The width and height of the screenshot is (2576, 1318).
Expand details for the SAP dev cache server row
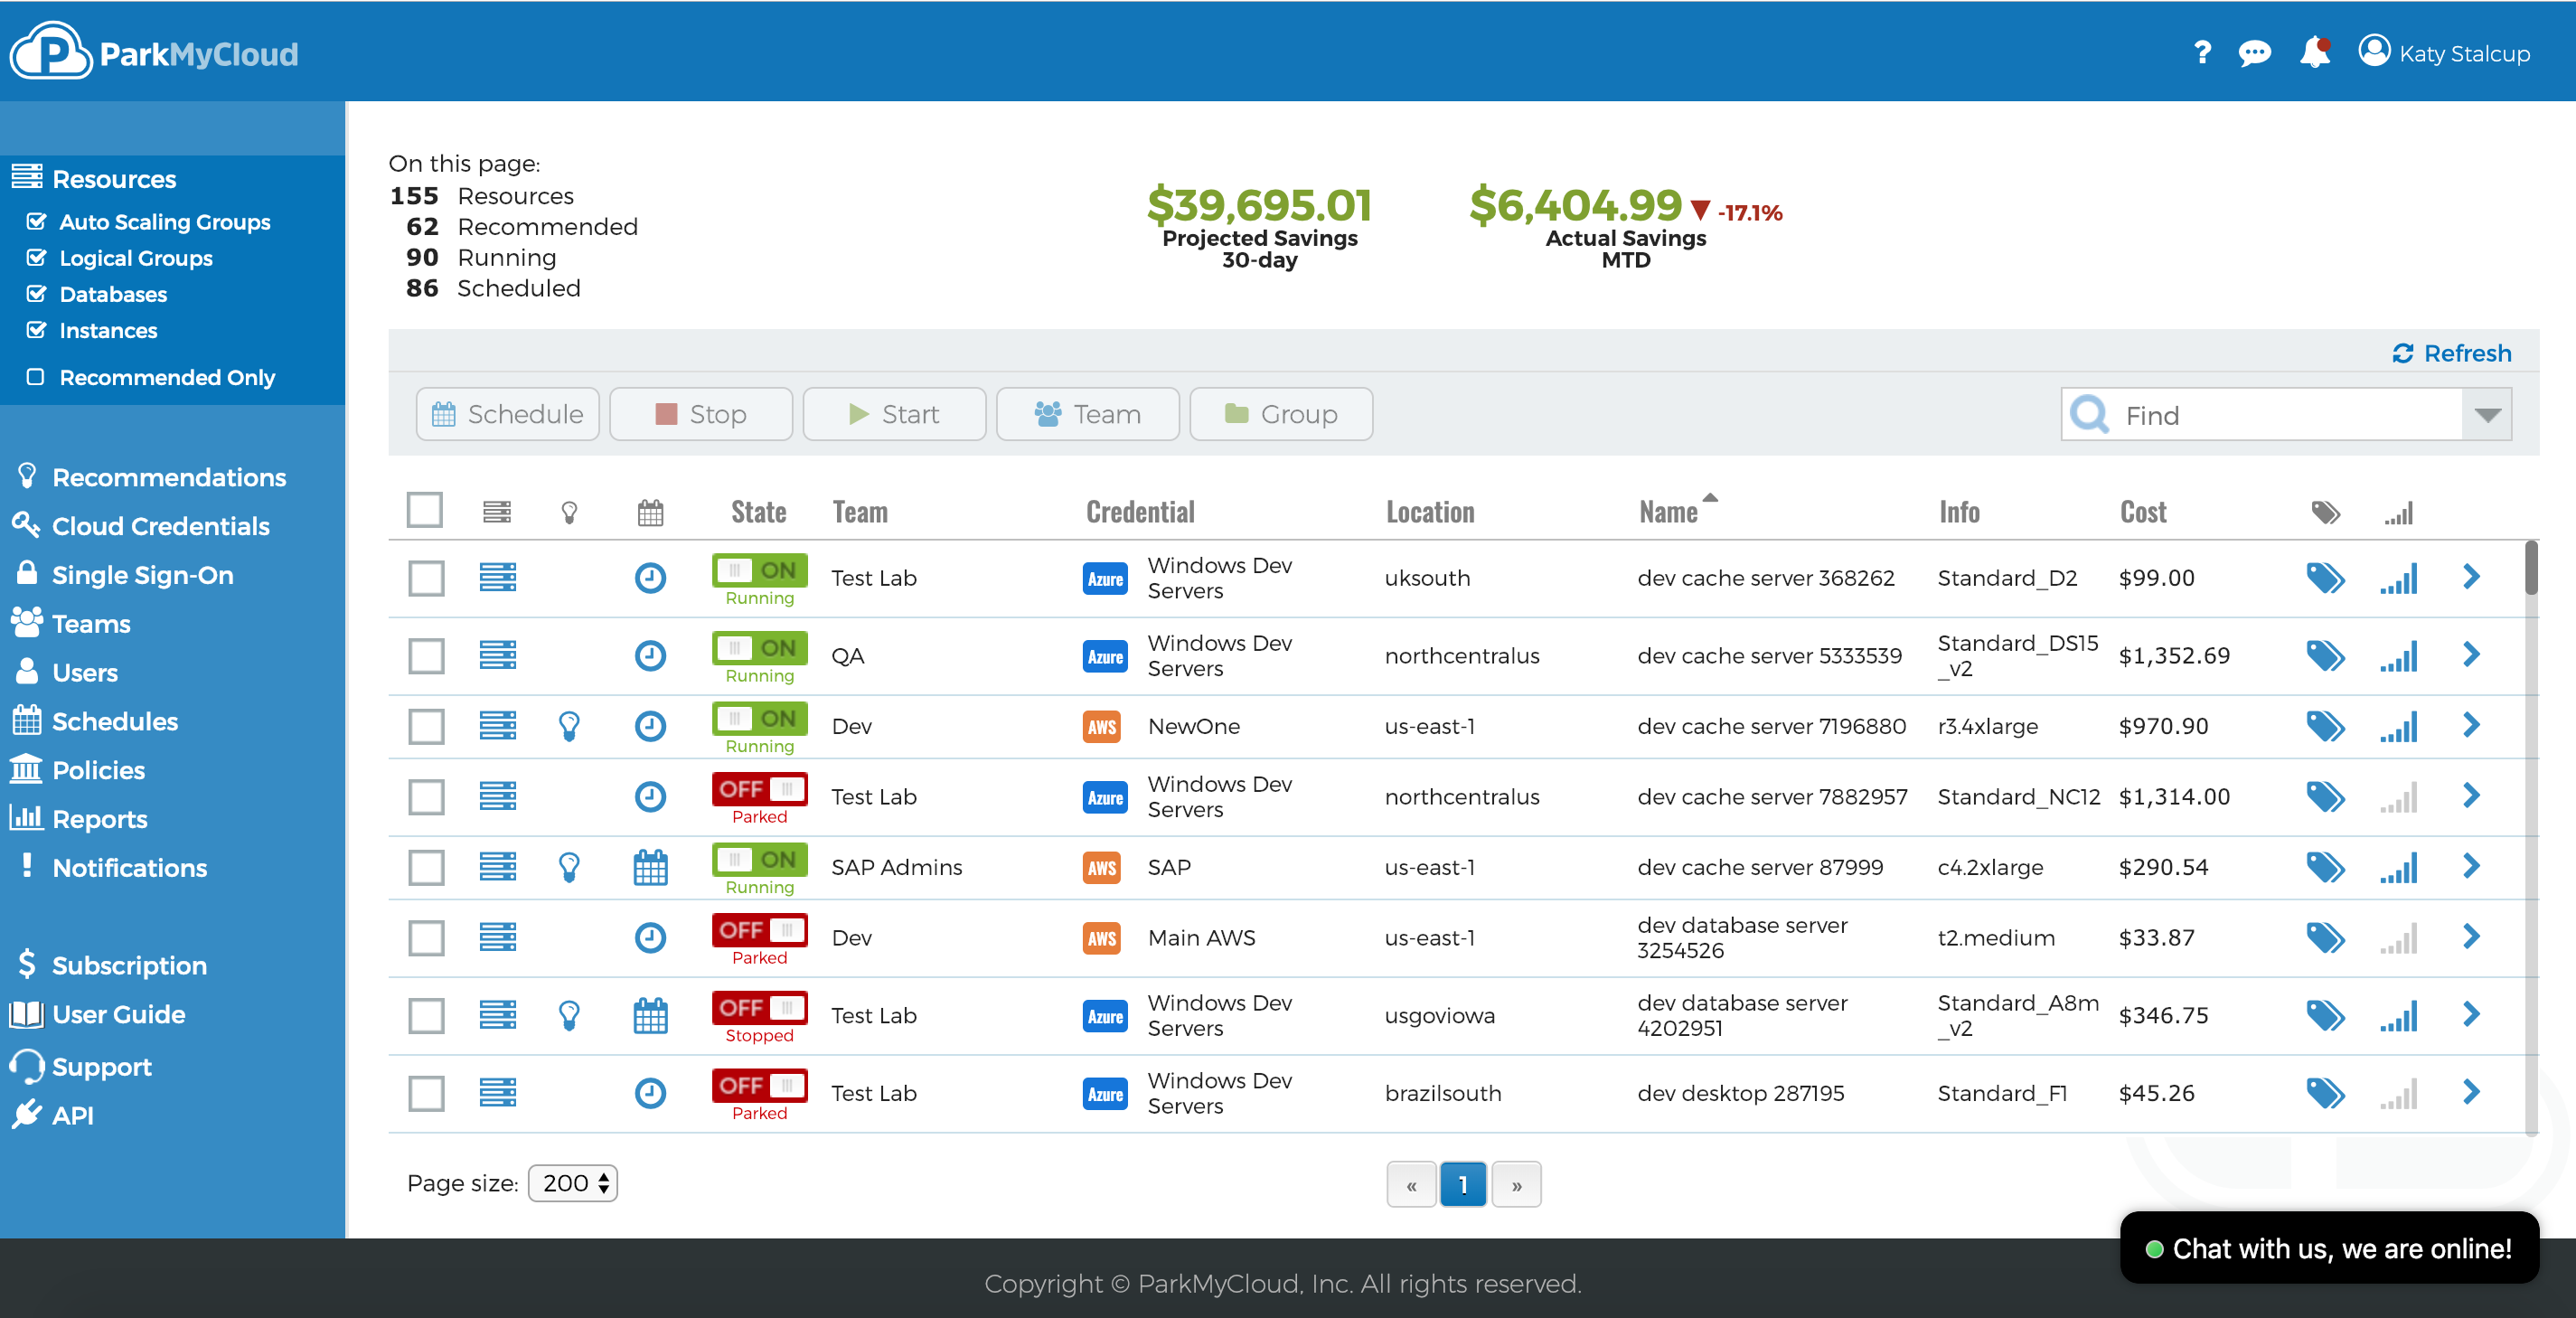(x=2472, y=867)
